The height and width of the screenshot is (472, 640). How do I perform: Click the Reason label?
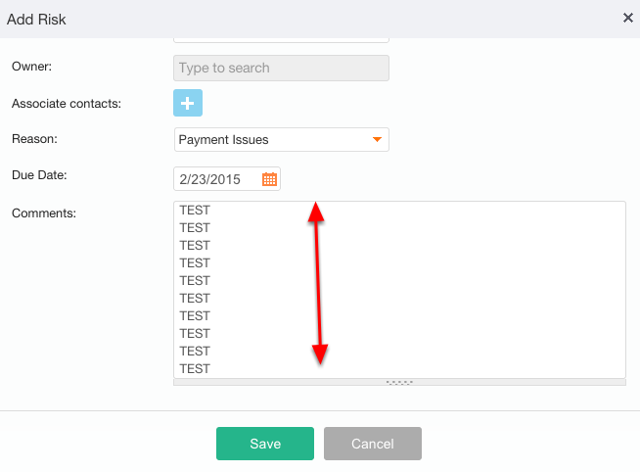click(35, 139)
